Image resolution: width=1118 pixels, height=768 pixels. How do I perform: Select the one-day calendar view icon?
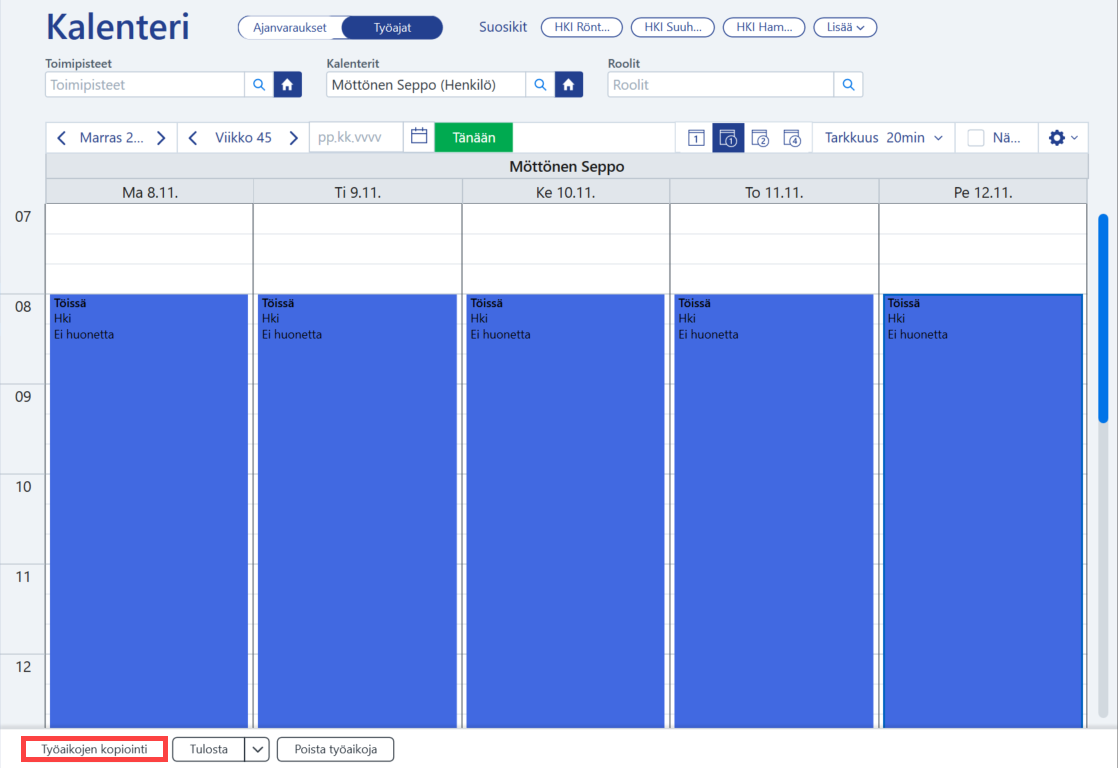[x=697, y=138]
